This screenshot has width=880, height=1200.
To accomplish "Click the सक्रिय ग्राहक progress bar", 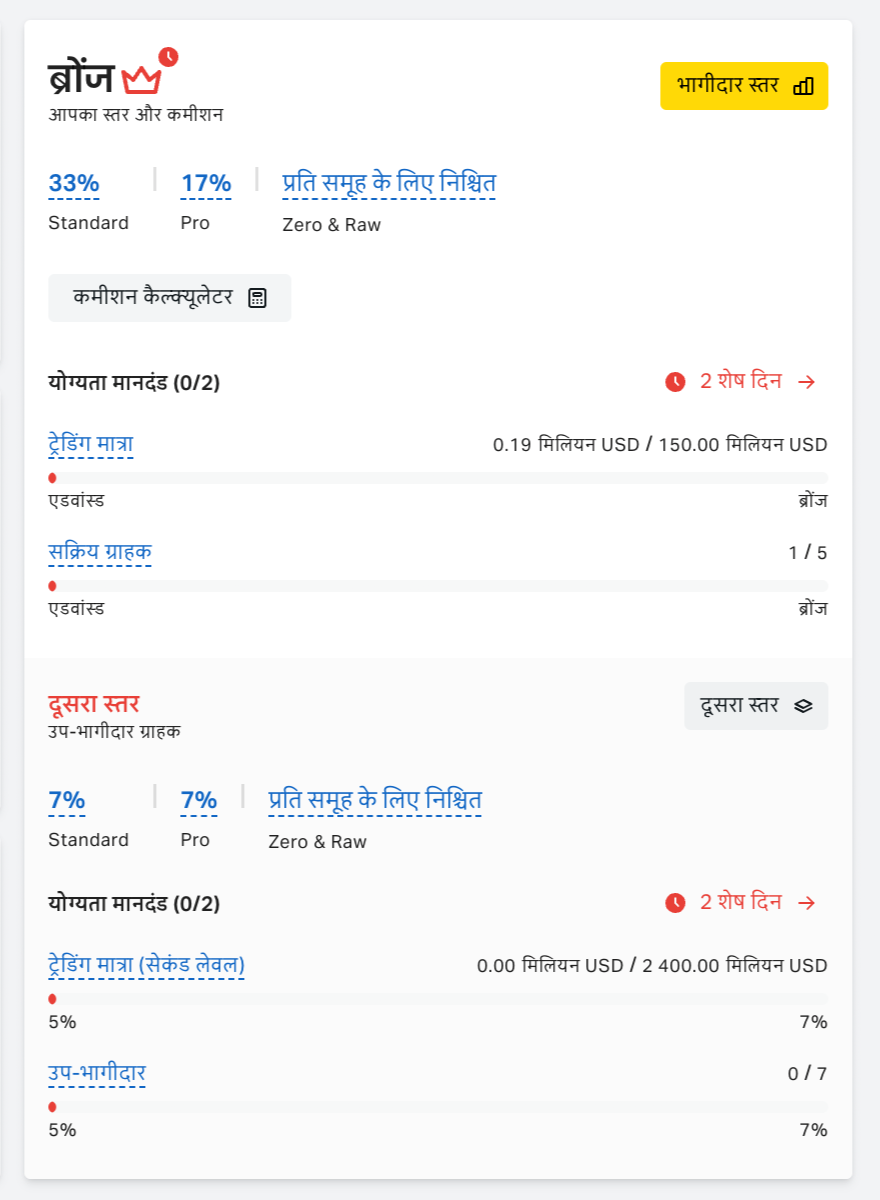I will coord(438,586).
